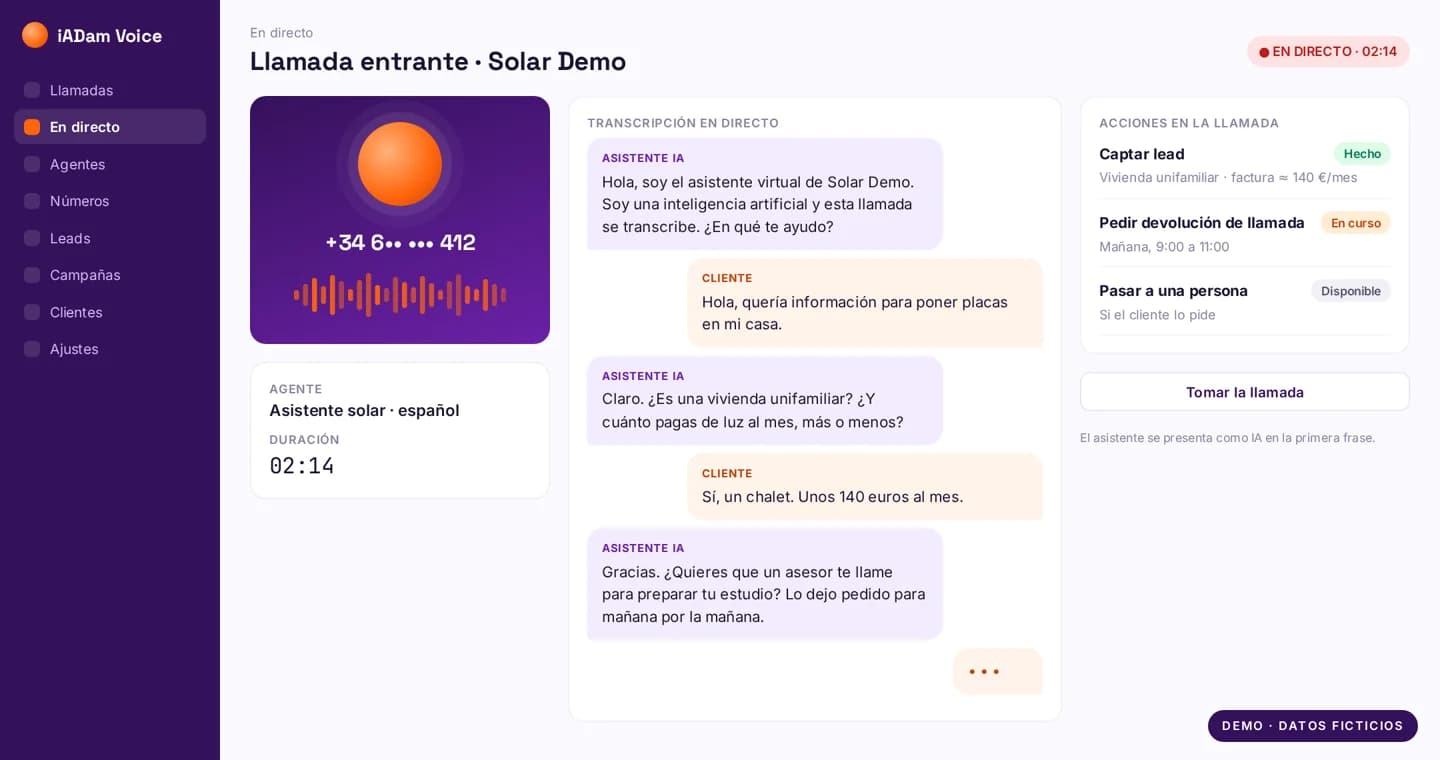Click the square icon beside Leads
The image size is (1440, 760).
(x=32, y=238)
